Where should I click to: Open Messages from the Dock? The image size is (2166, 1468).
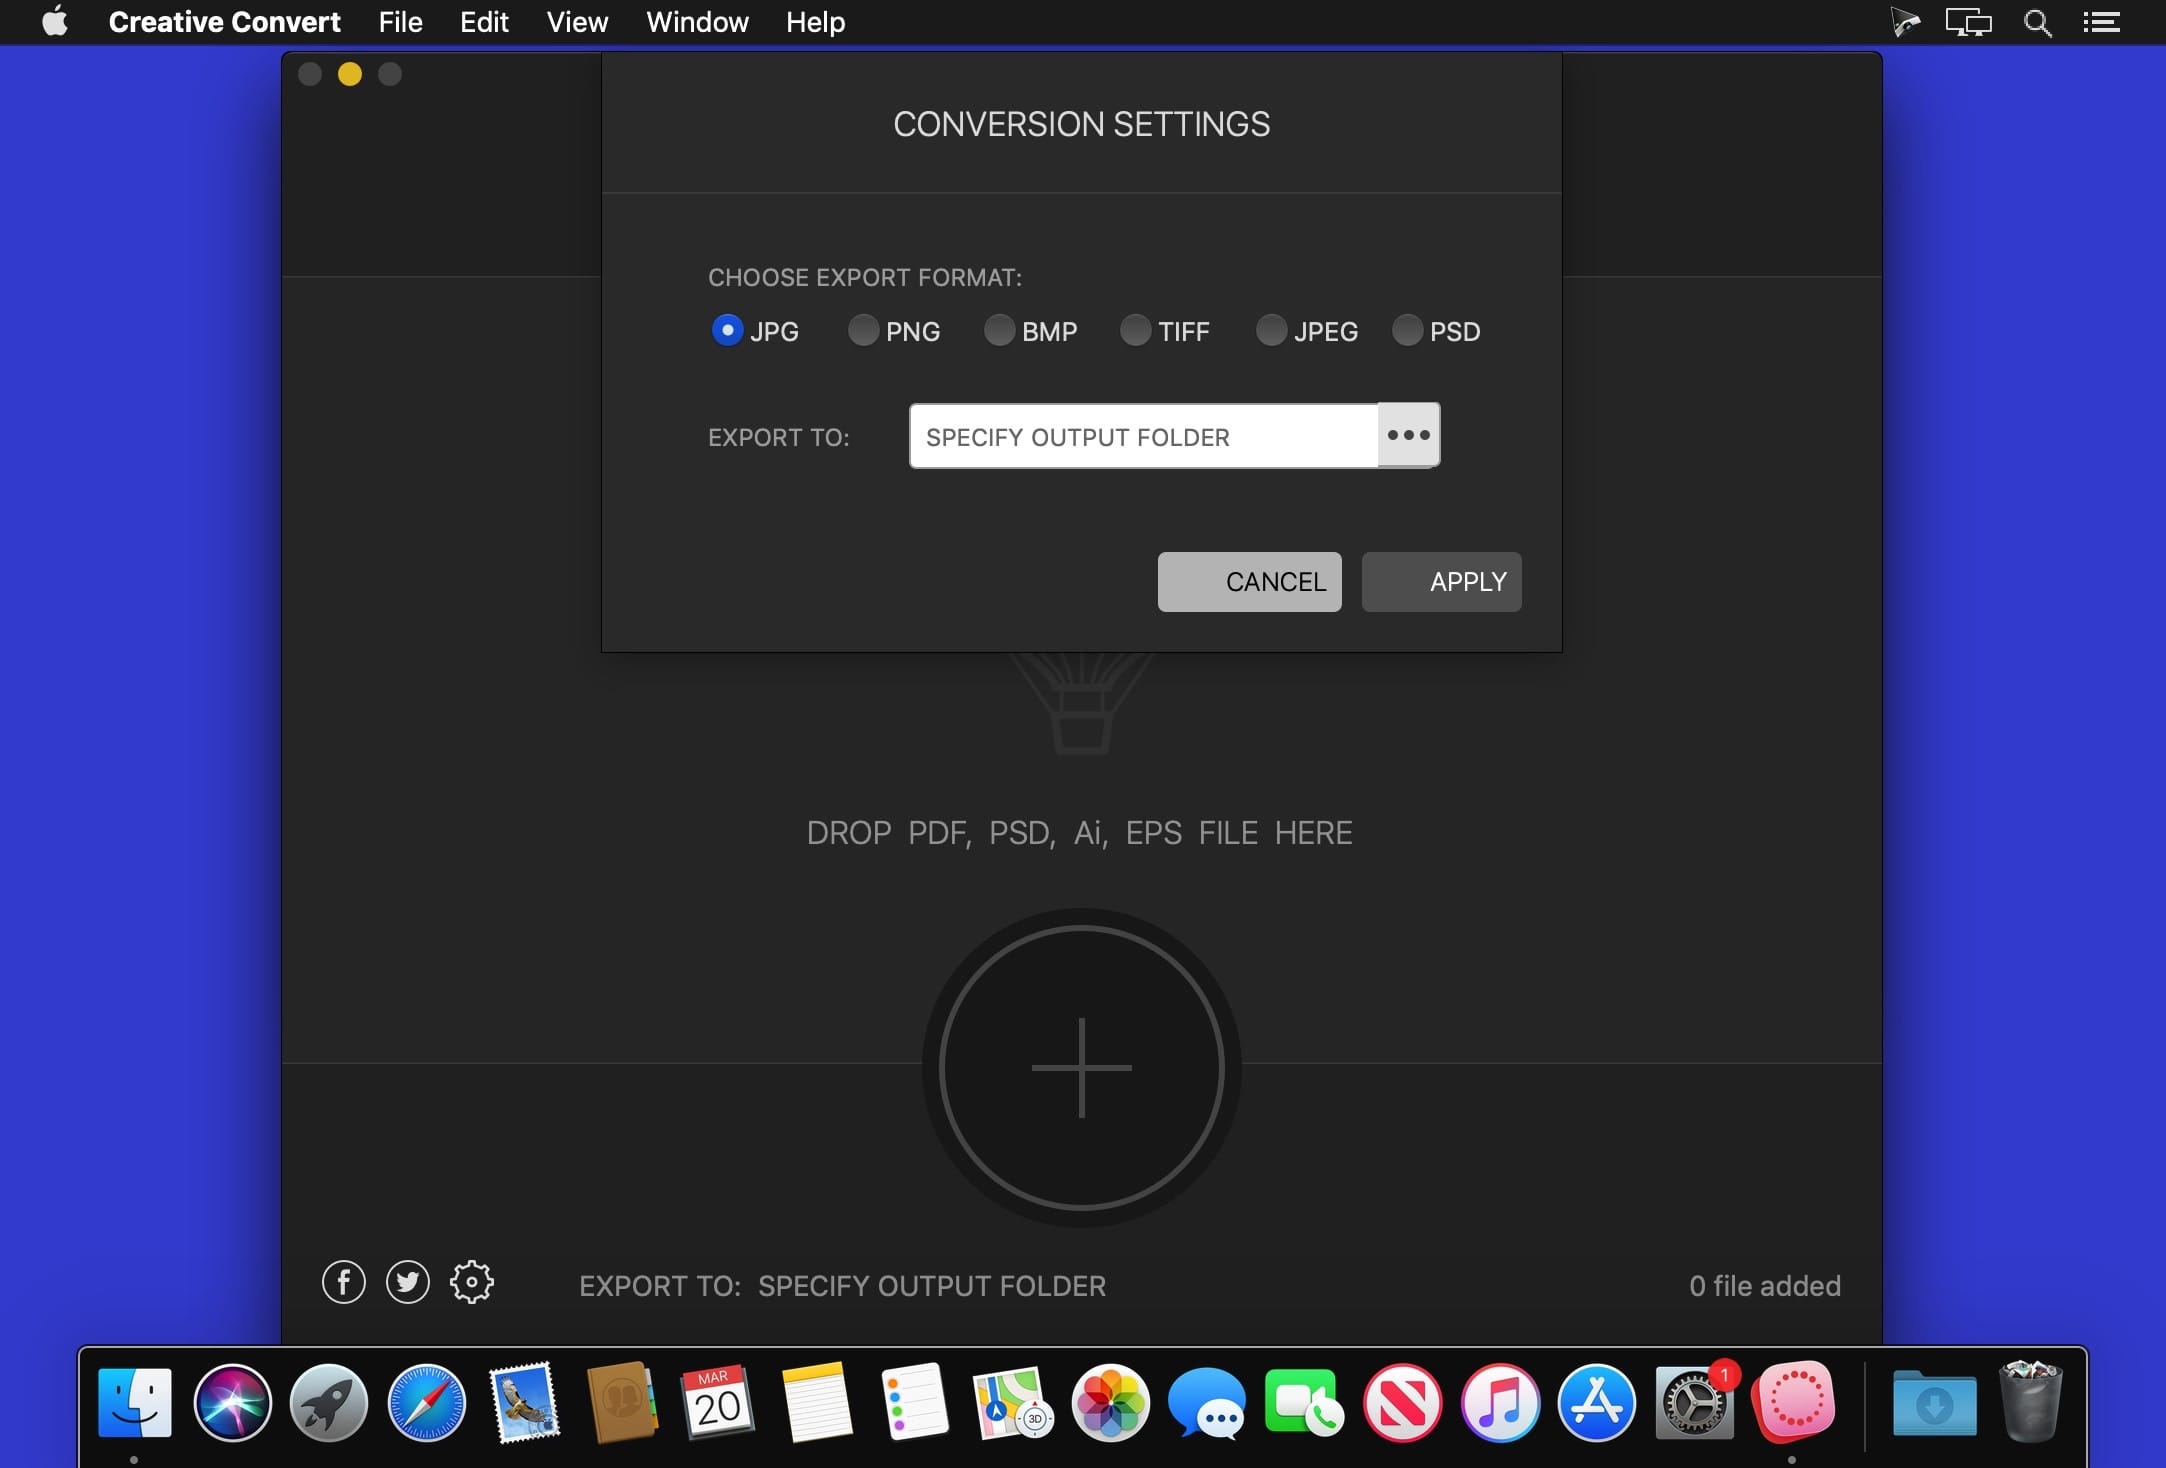coord(1207,1402)
